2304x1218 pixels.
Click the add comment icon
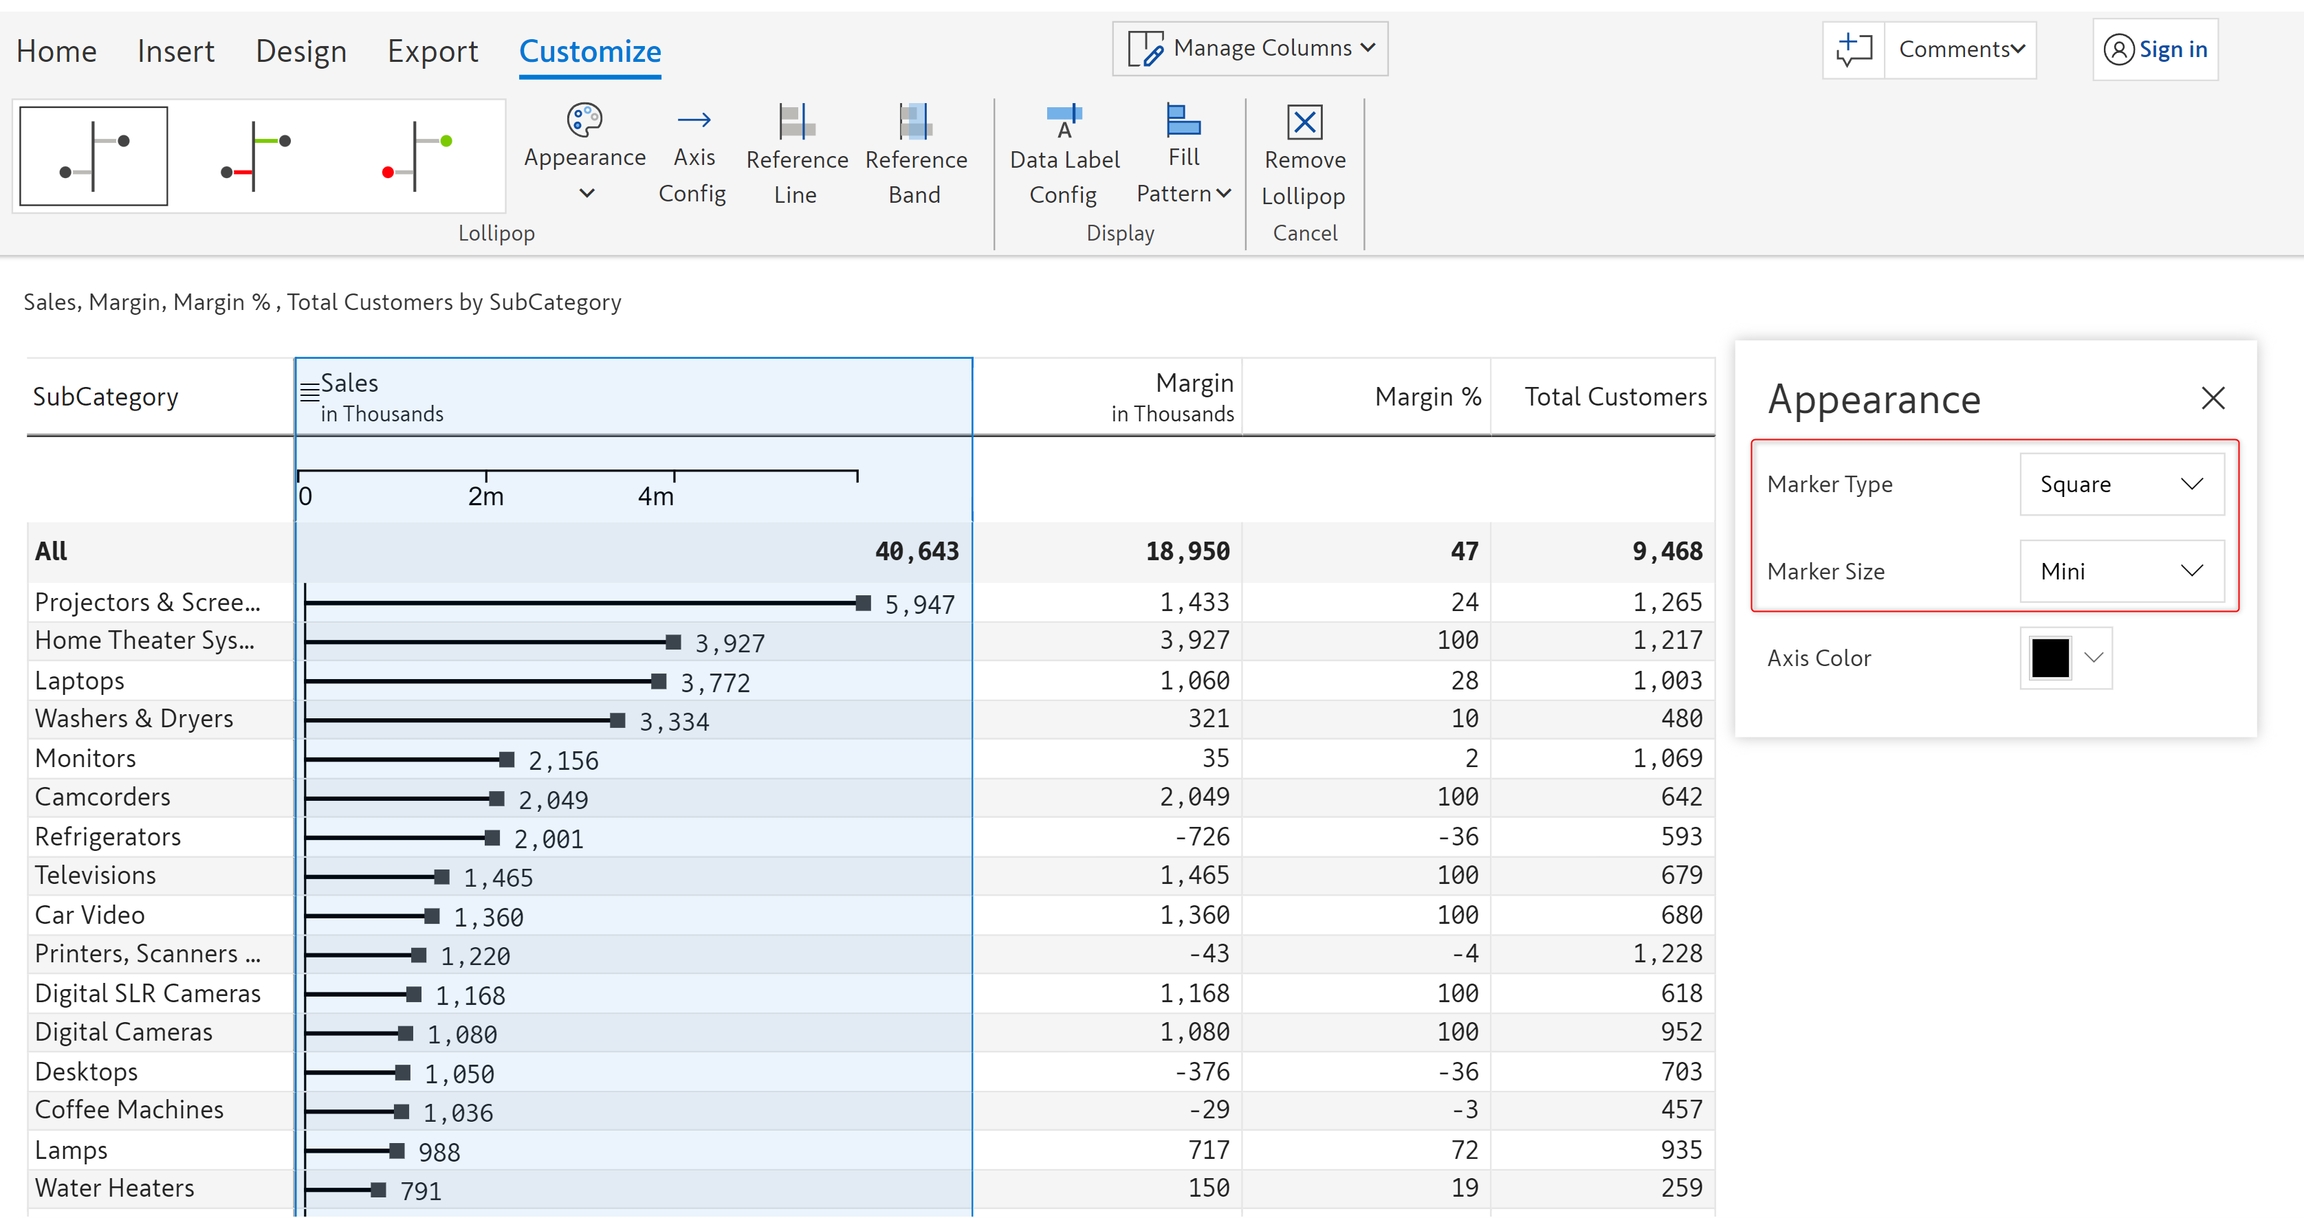[1854, 49]
